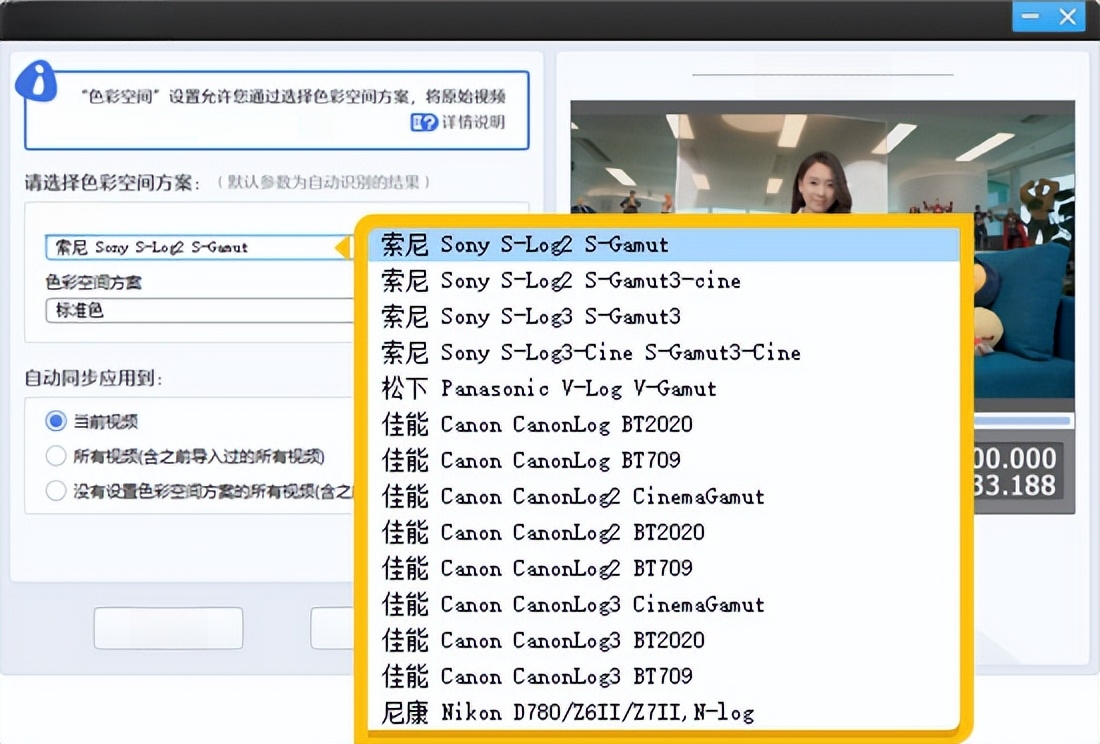Choose 索尼 Sony S-Log2 S-Gamut3-cine from the list
Image resolution: width=1100 pixels, height=744 pixels.
tap(664, 280)
